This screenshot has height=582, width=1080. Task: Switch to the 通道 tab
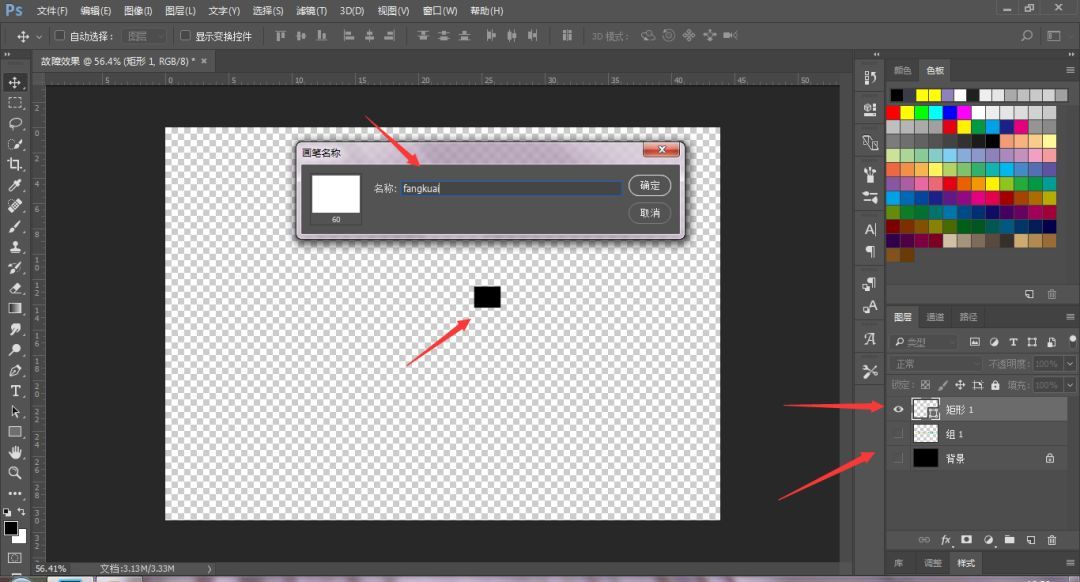coord(935,317)
